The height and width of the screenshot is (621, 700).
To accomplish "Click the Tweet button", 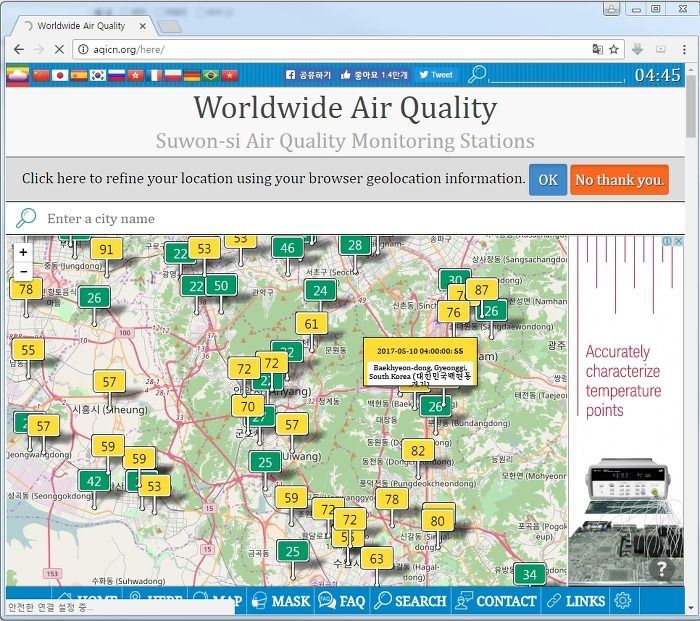I will pos(436,75).
